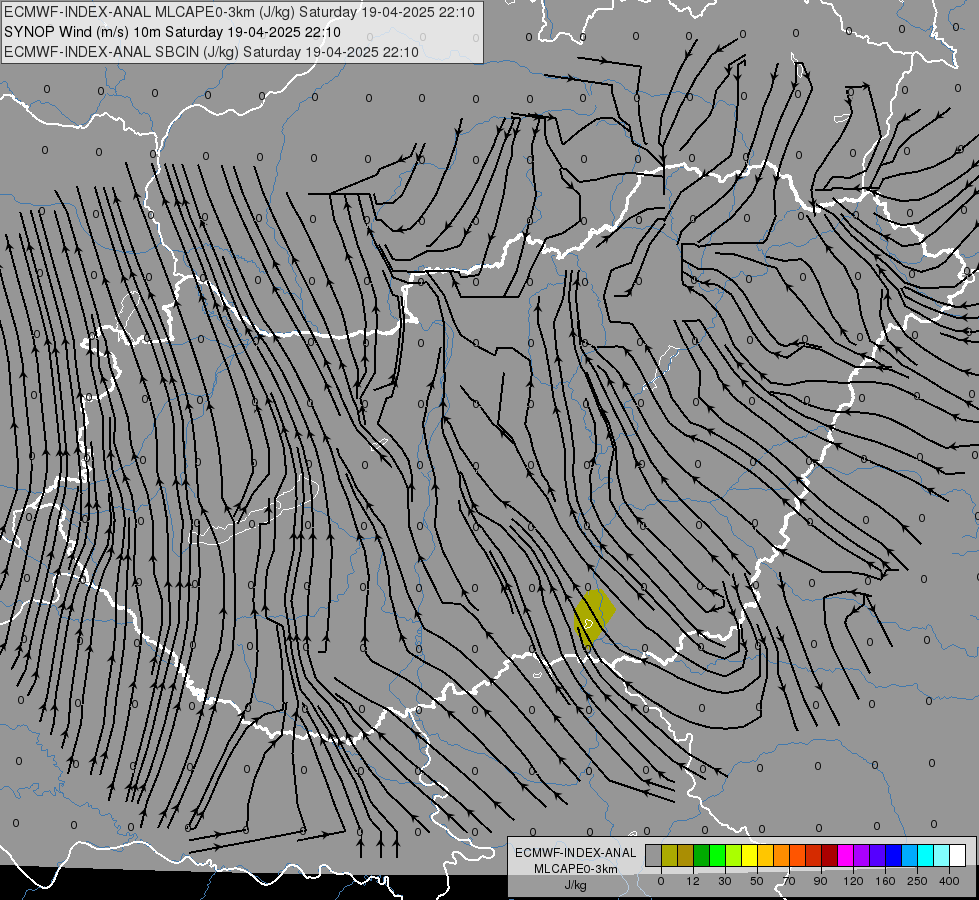Click the magenta legend swatch
The width and height of the screenshot is (979, 900).
coord(846,855)
